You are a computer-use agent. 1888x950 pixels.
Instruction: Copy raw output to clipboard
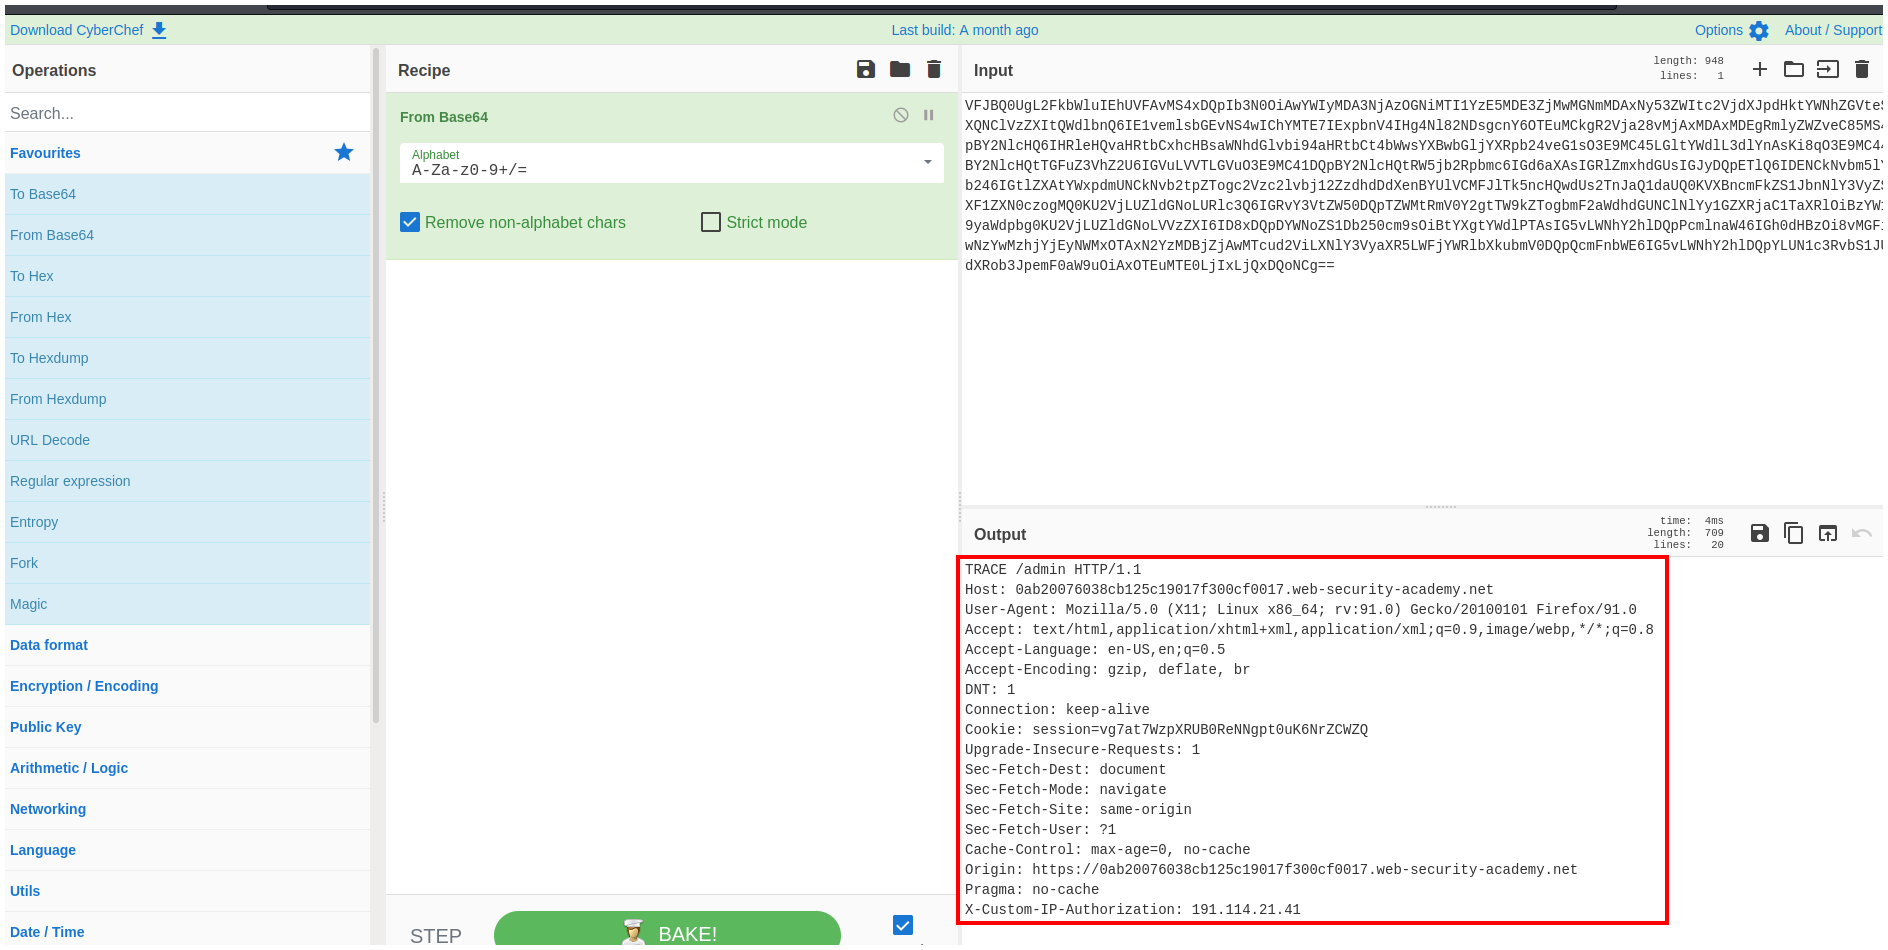(x=1794, y=533)
